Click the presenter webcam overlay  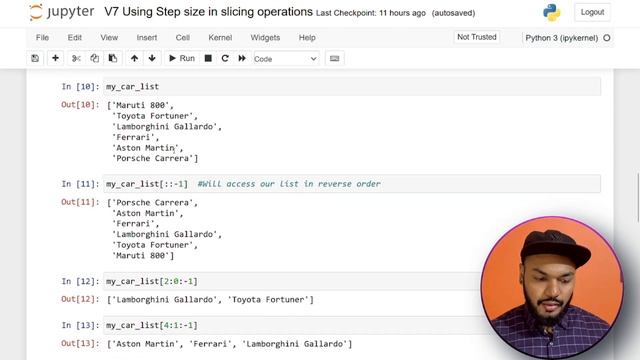(552, 288)
